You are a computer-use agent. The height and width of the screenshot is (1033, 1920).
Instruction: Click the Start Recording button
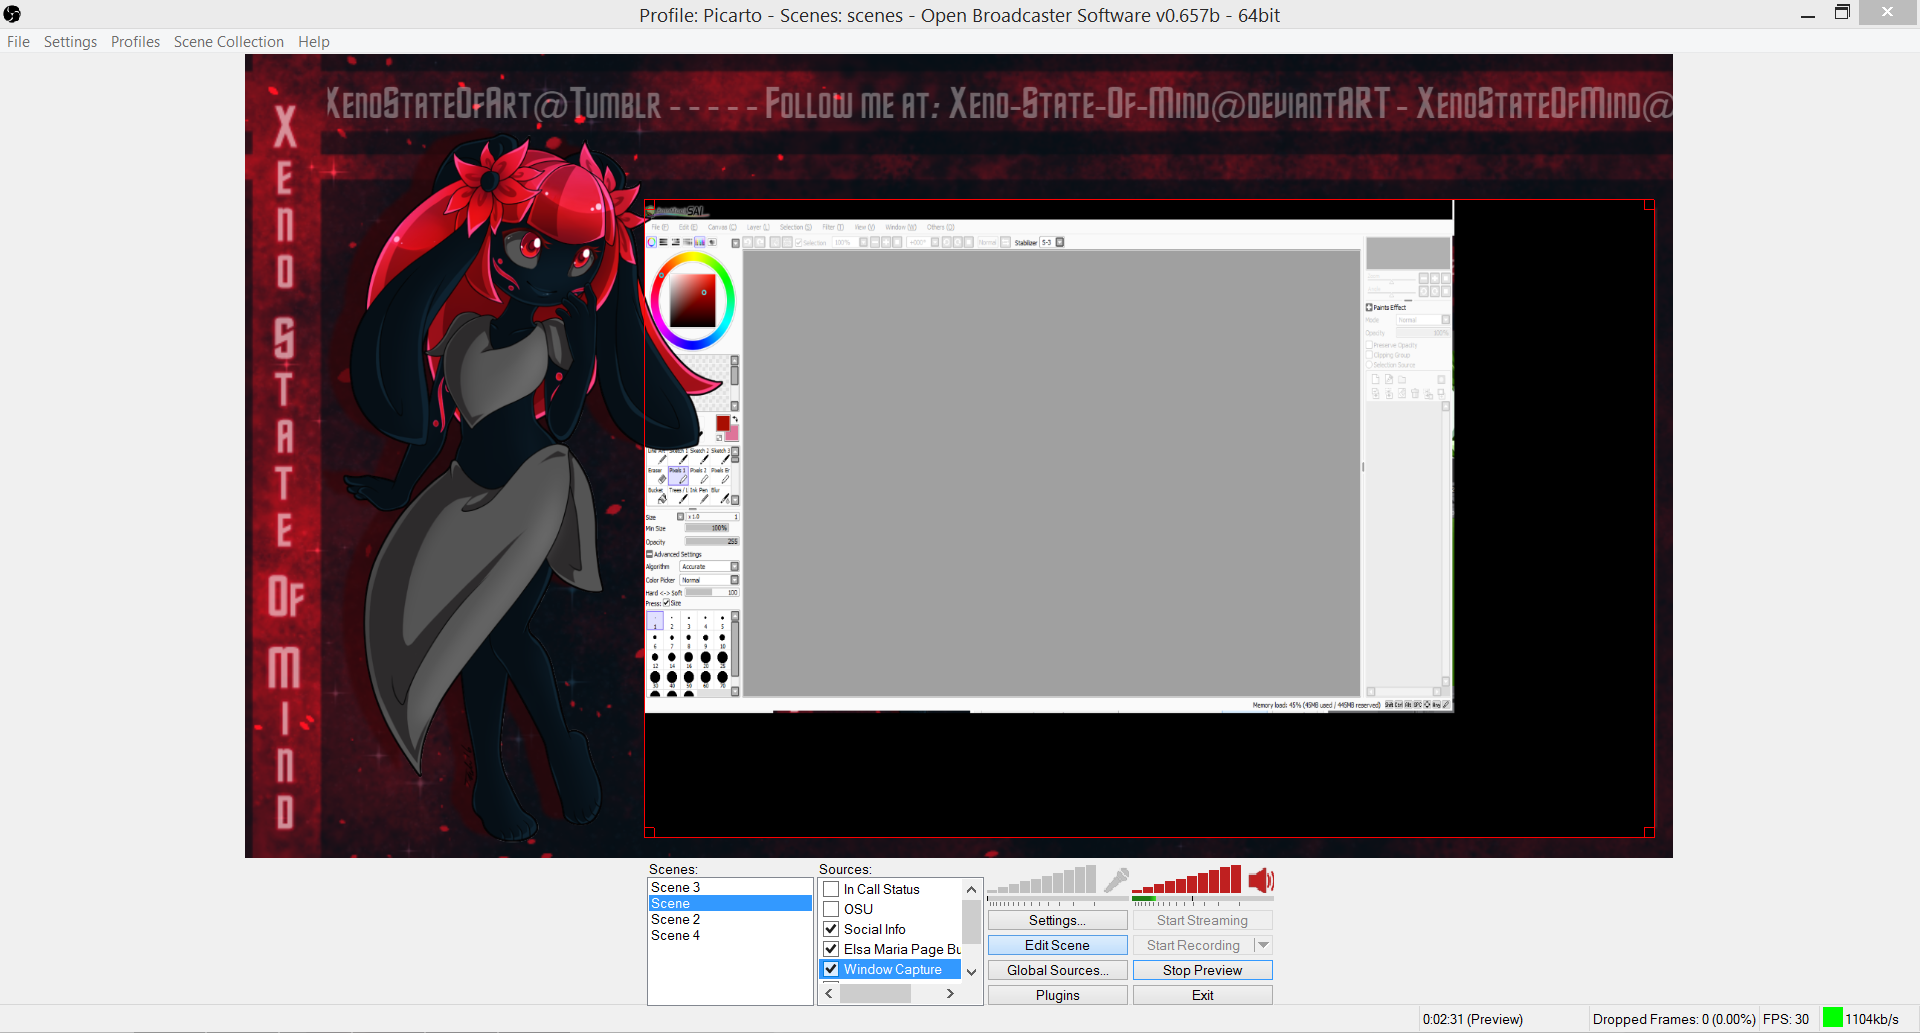pos(1193,945)
